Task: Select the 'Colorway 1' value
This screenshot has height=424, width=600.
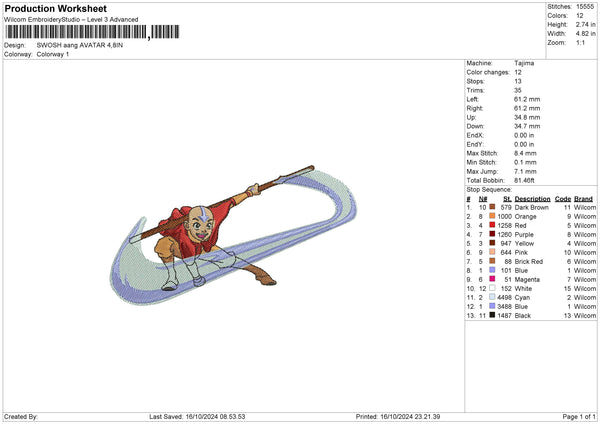Action: click(x=53, y=54)
